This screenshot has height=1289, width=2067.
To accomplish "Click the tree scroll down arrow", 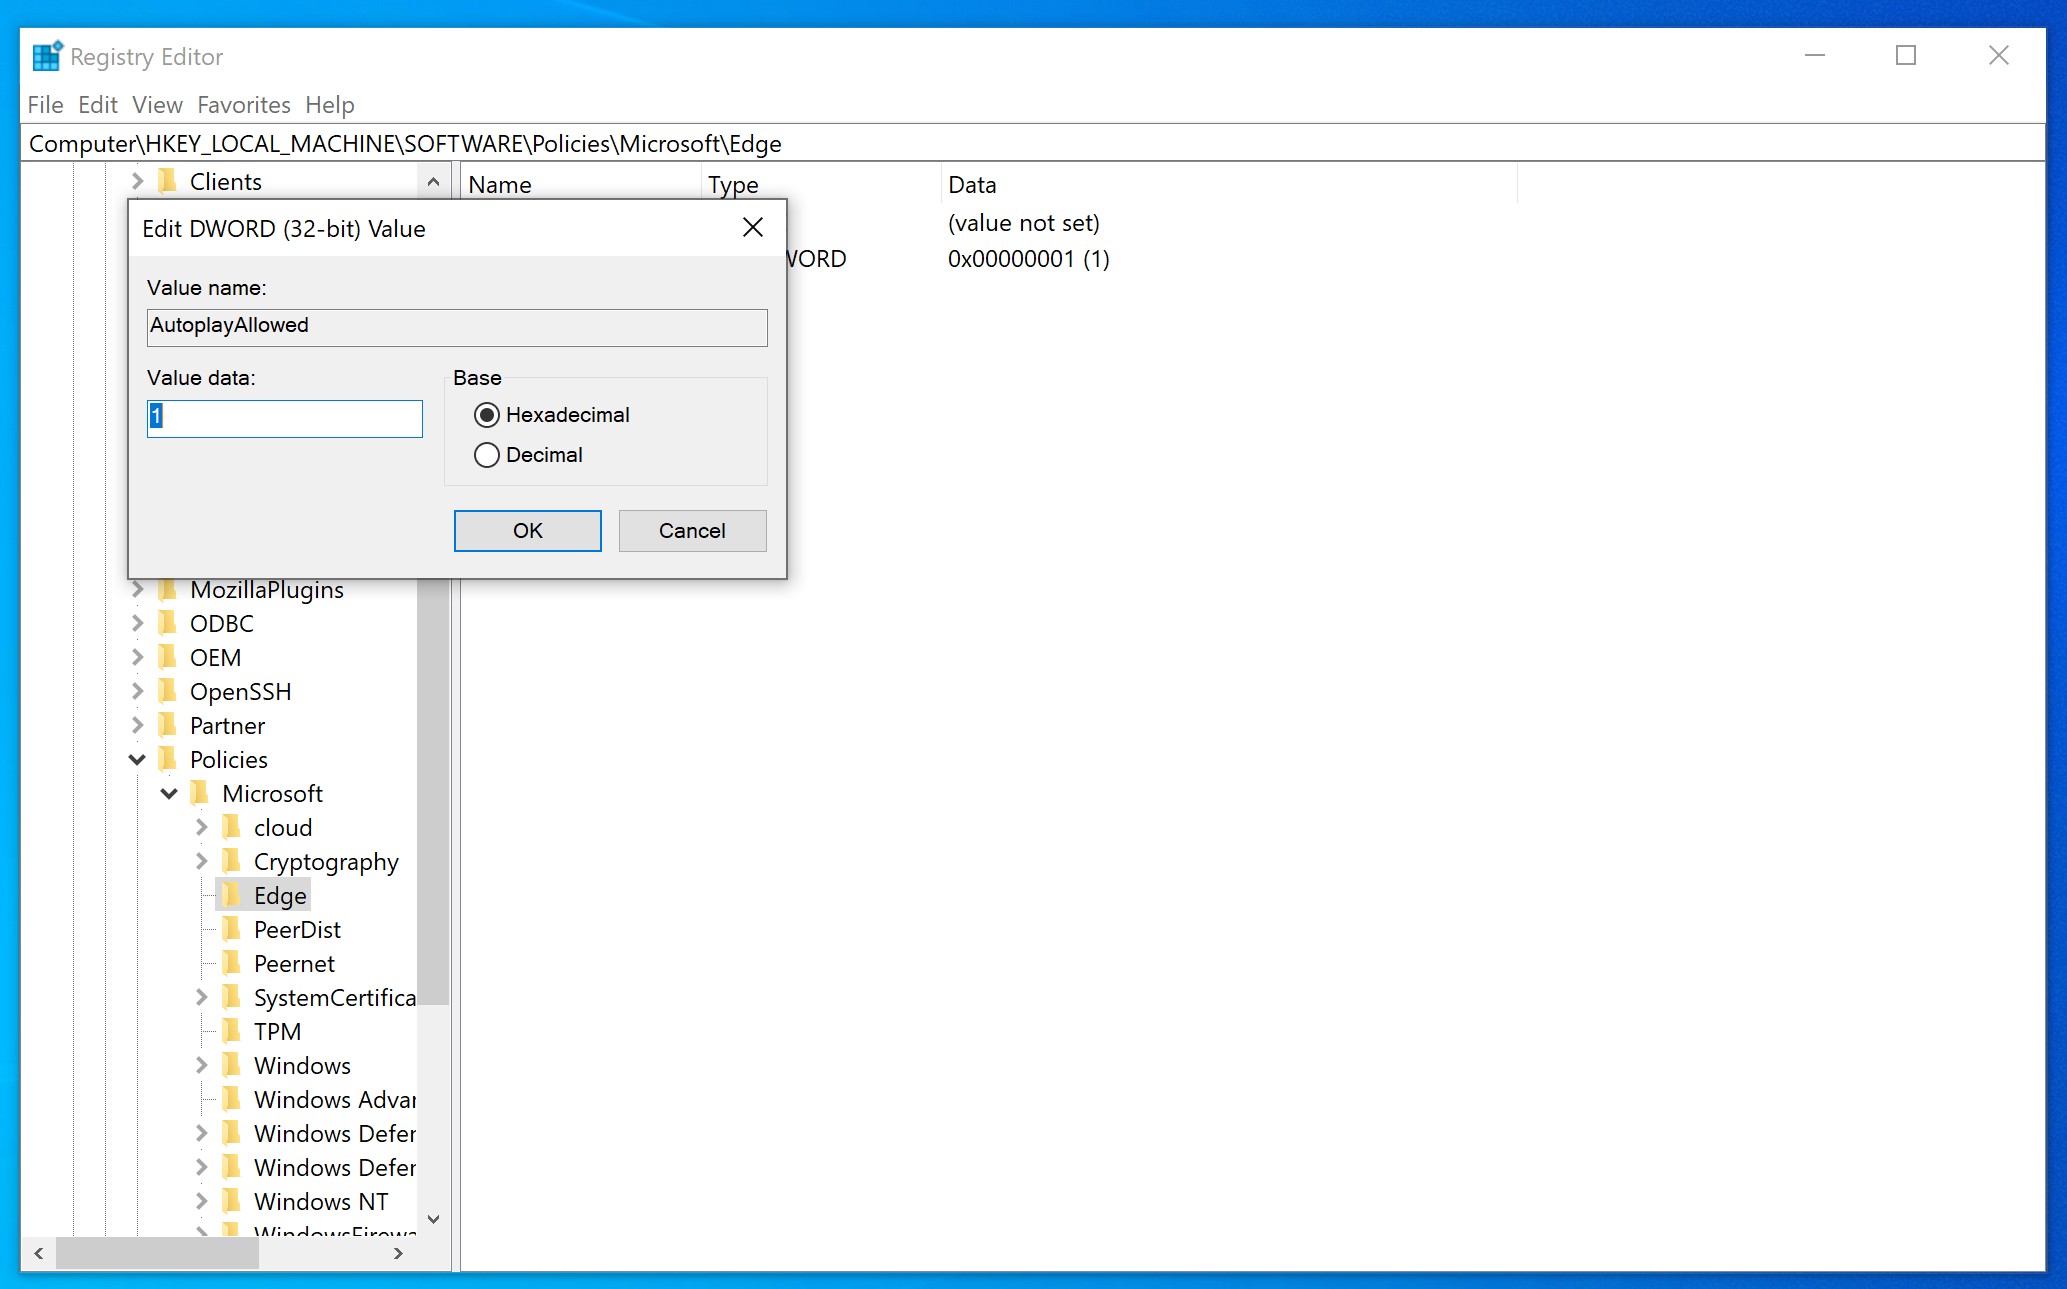I will click(433, 1219).
